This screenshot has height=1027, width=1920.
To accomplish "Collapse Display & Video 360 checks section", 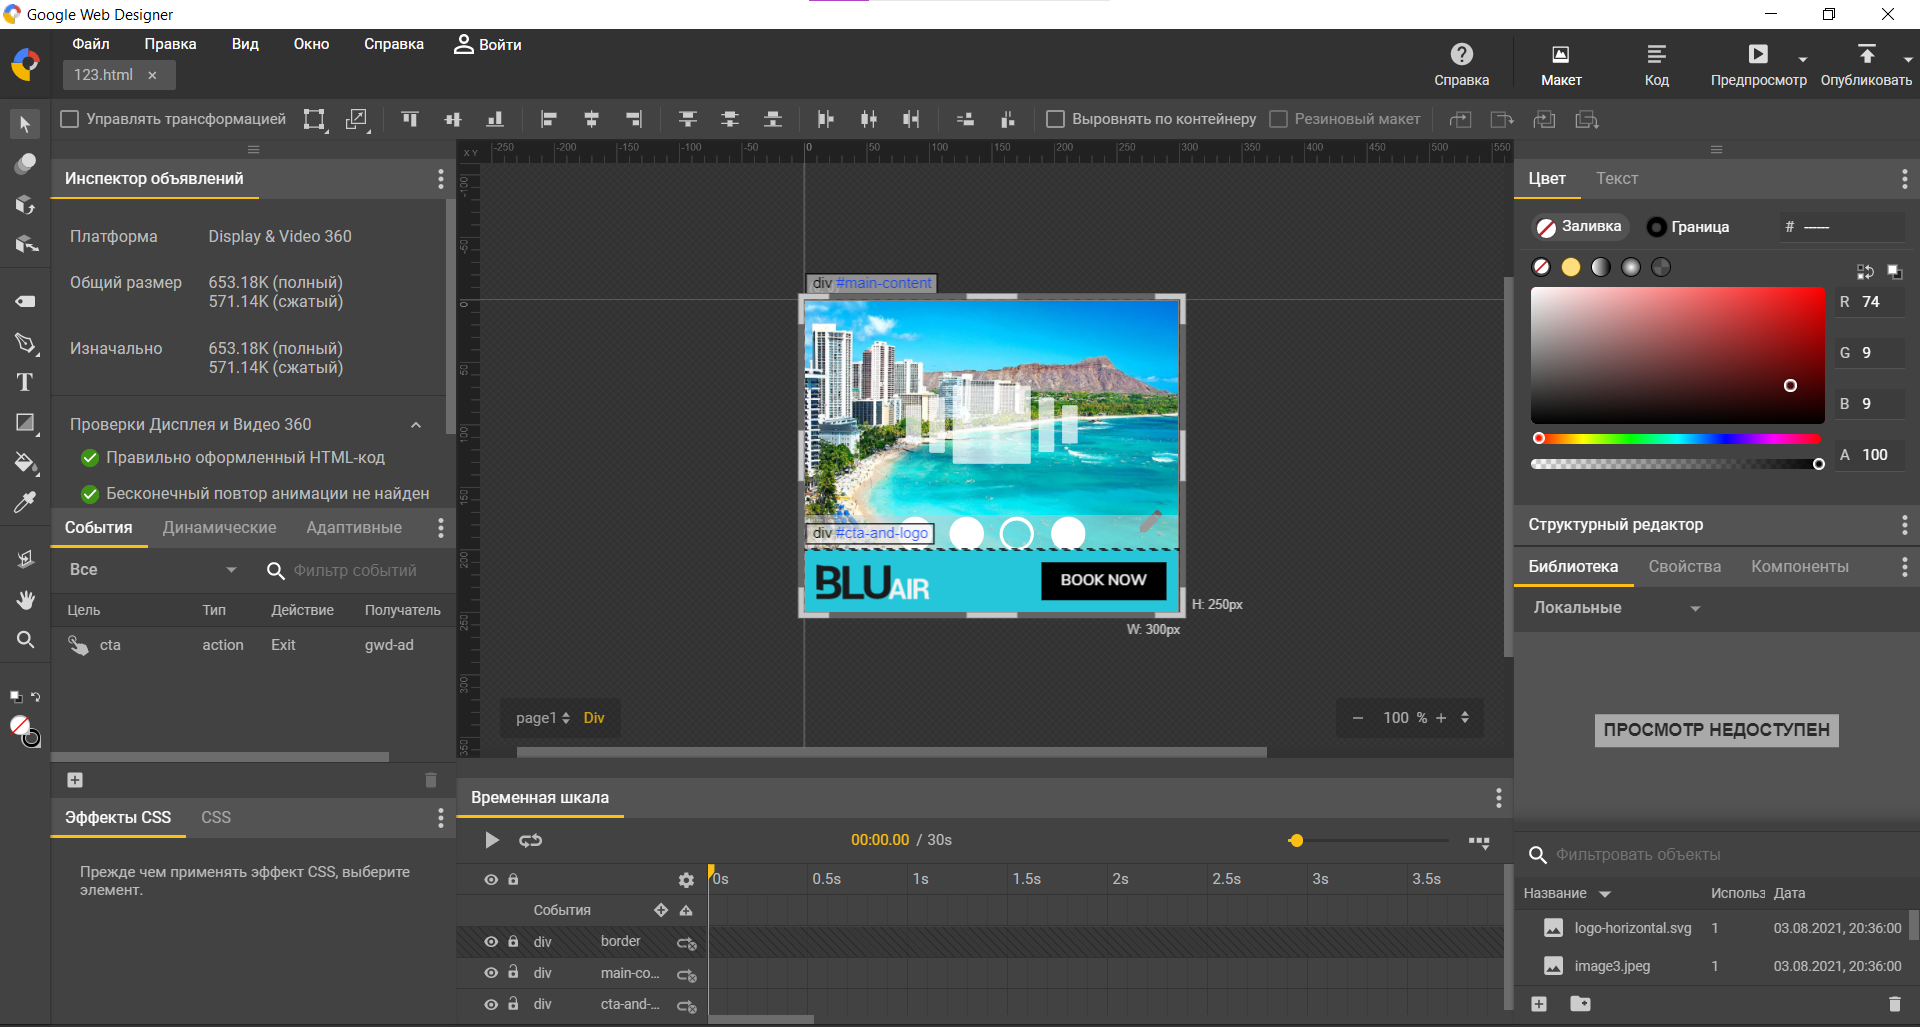I will point(416,425).
